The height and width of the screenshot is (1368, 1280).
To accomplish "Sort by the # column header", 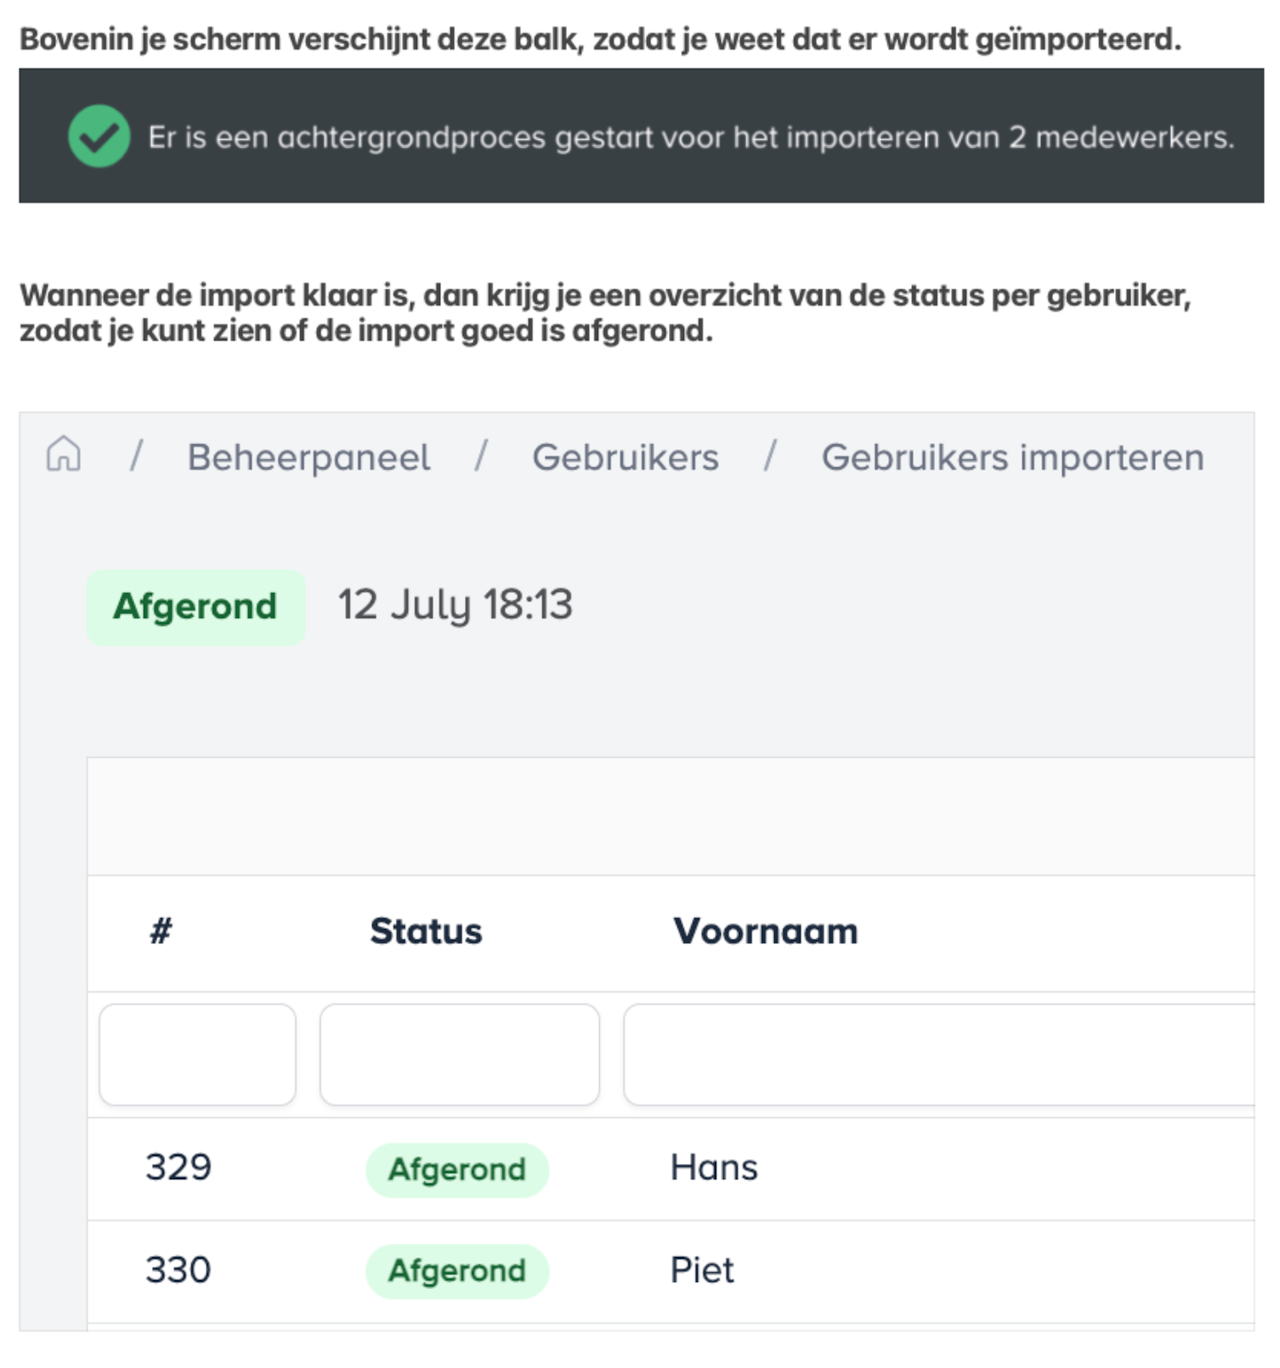I will (161, 931).
